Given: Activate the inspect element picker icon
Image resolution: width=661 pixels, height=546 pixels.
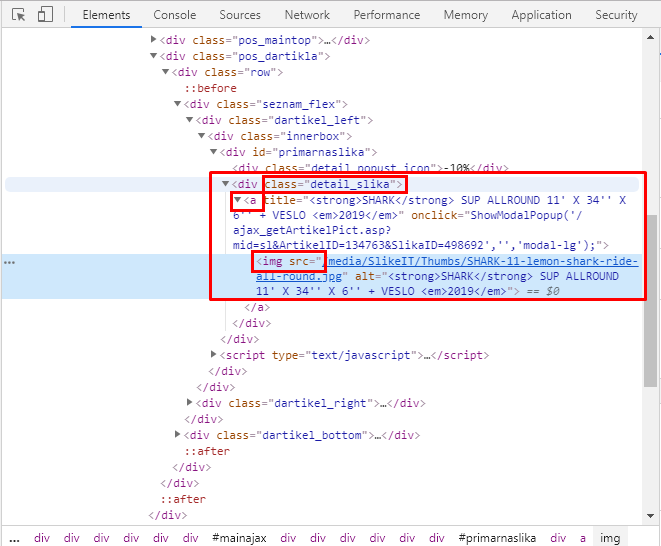Looking at the screenshot, I should pyautogui.click(x=18, y=15).
